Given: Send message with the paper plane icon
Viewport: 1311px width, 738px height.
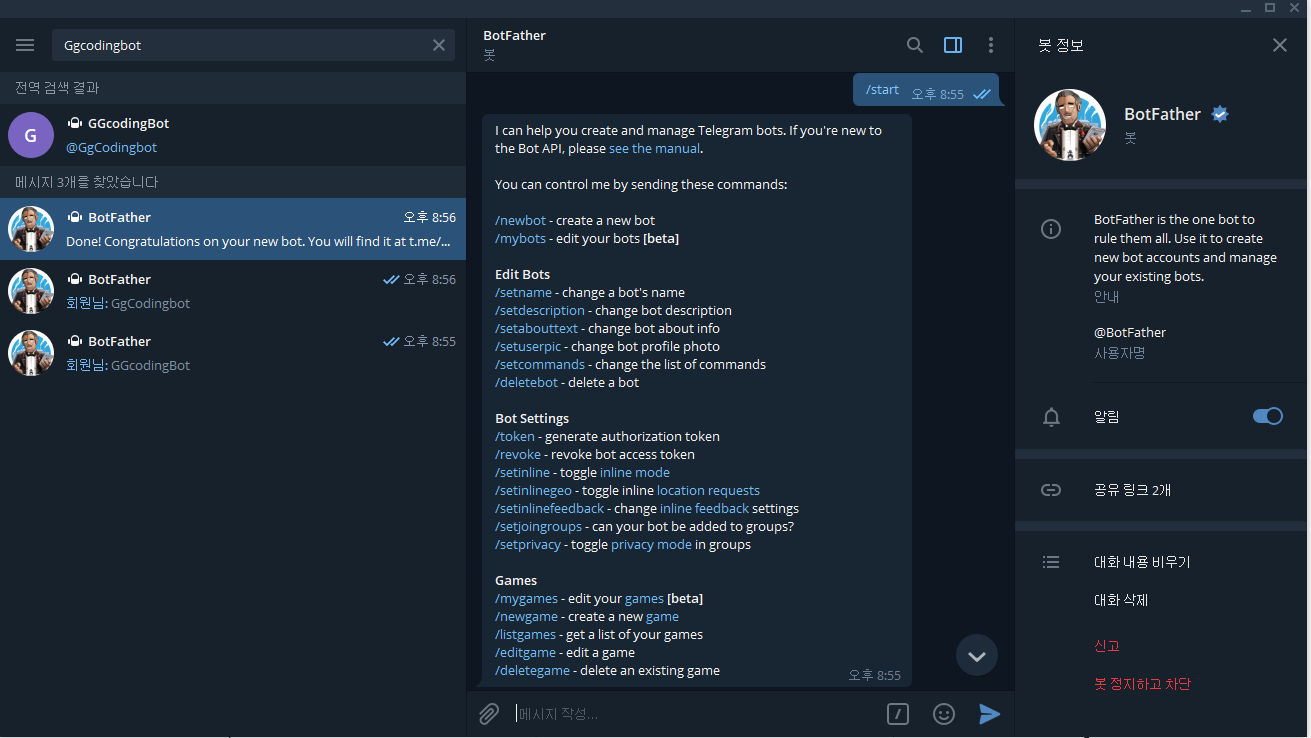Looking at the screenshot, I should 989,714.
